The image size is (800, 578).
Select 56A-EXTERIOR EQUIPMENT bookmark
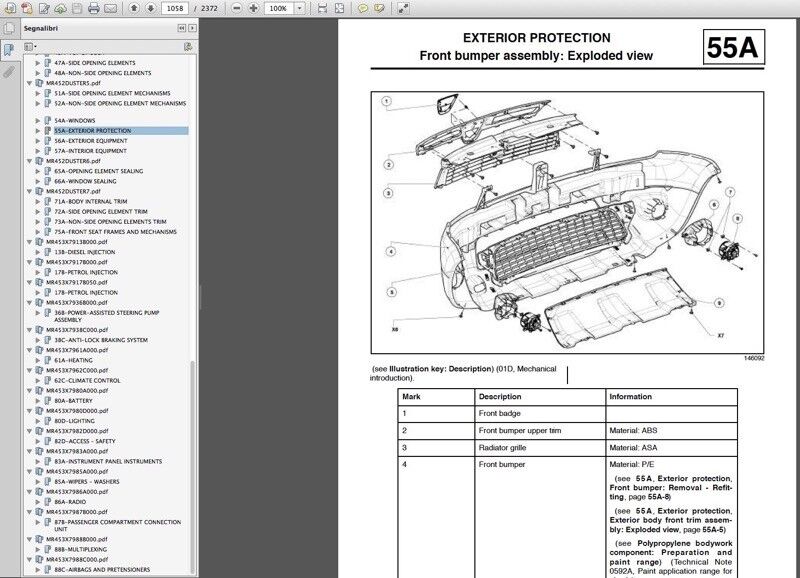[x=90, y=141]
